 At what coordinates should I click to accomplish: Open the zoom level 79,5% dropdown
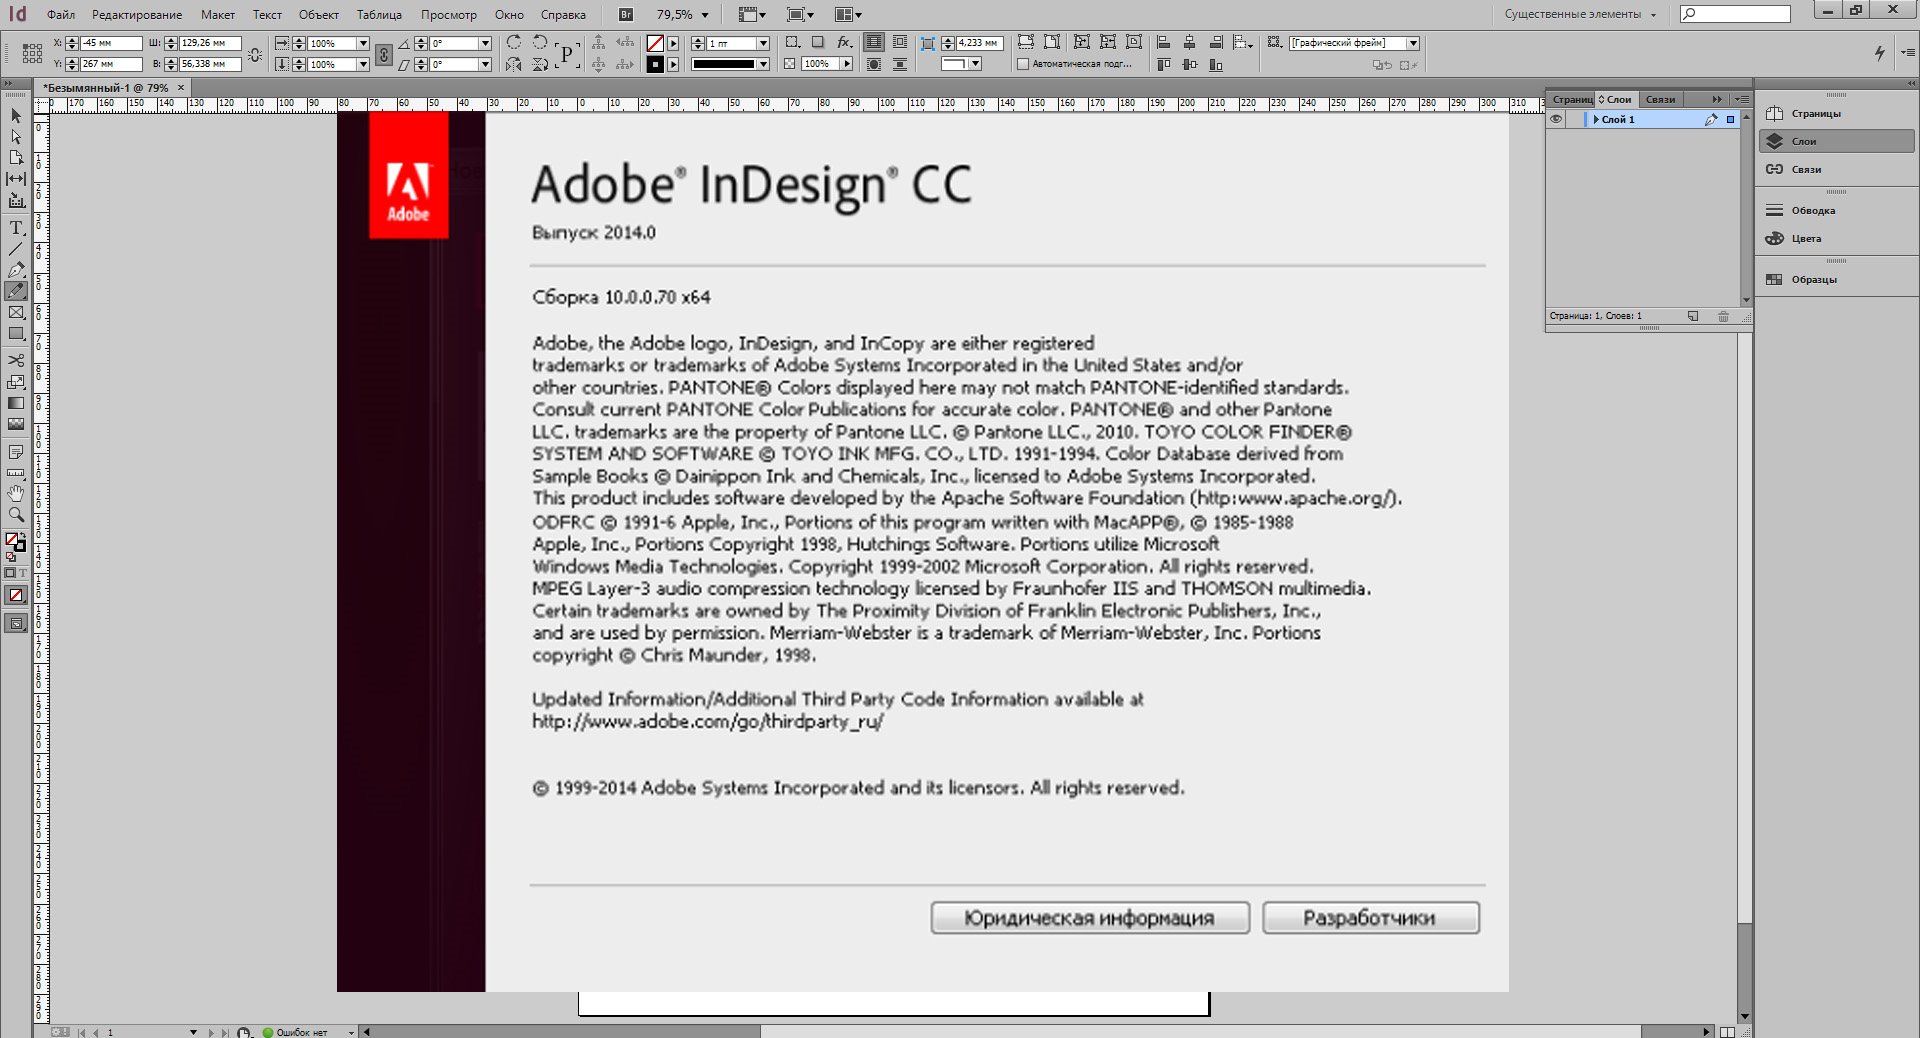click(x=705, y=15)
